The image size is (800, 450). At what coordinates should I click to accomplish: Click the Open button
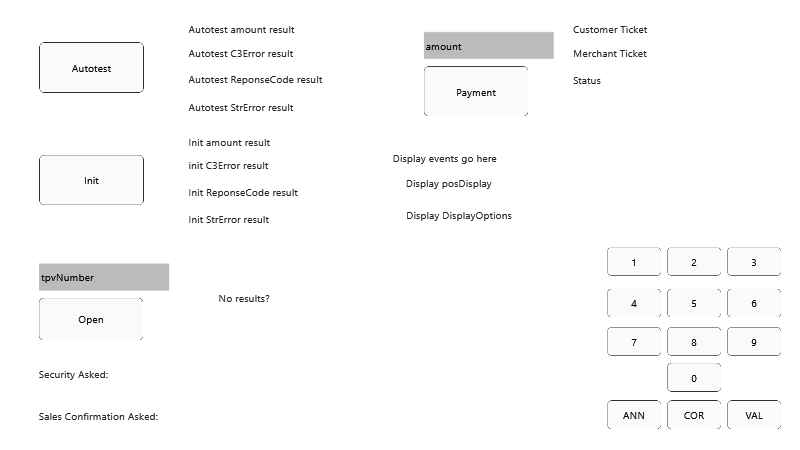click(91, 319)
